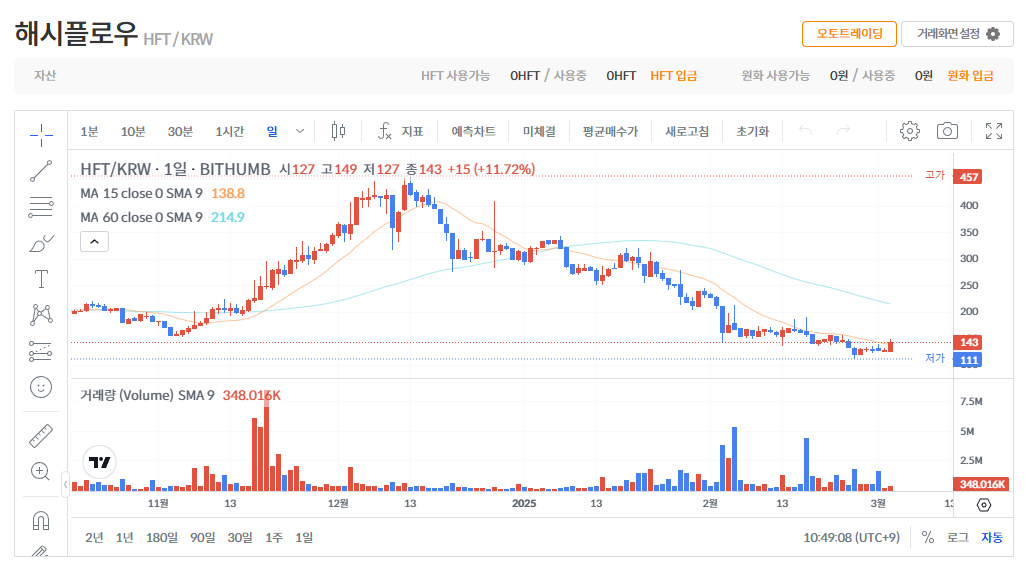Image resolution: width=1033 pixels, height=573 pixels.
Task: Set date range to 1일
Action: [304, 537]
